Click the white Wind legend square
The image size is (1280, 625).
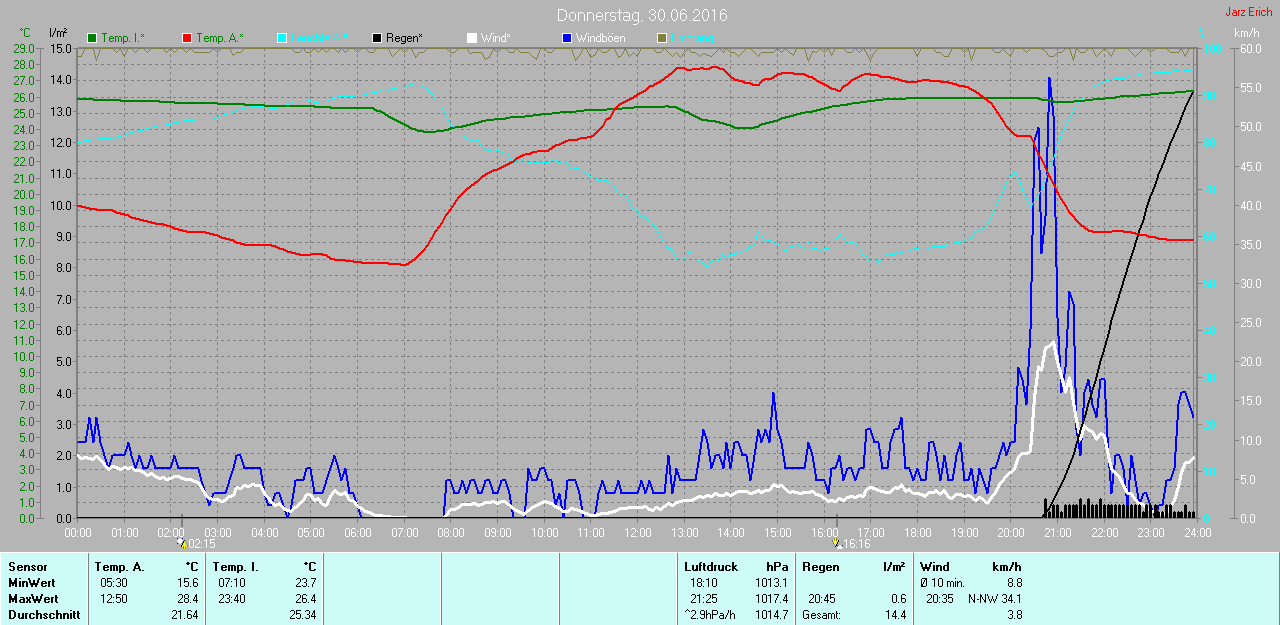pos(472,38)
